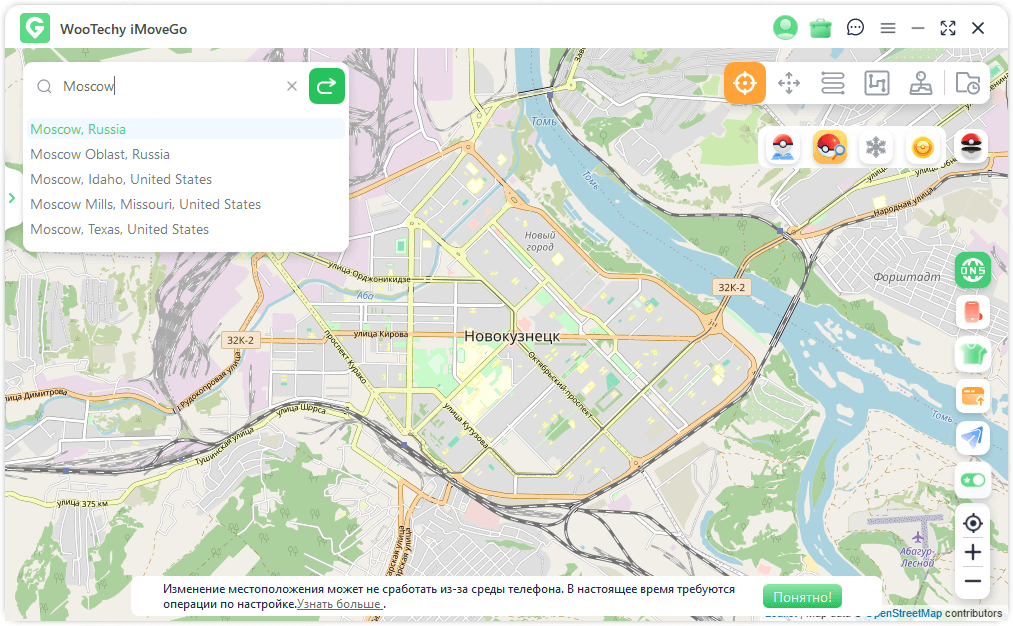
Task: Switch to Jump Teleport mode
Action: click(x=789, y=83)
